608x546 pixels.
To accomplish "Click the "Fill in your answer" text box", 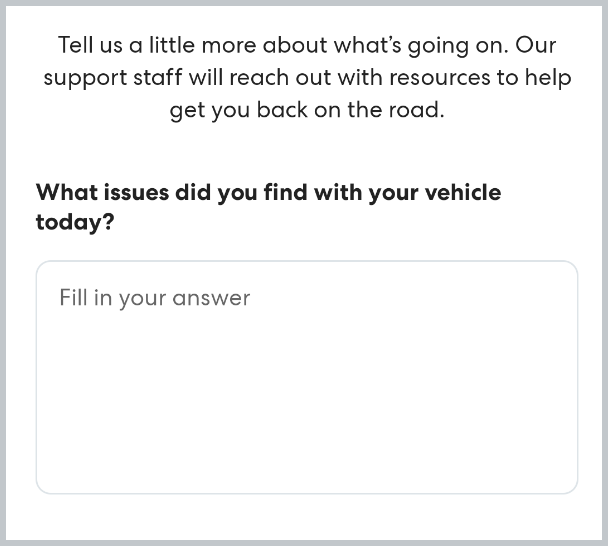I will [x=306, y=377].
